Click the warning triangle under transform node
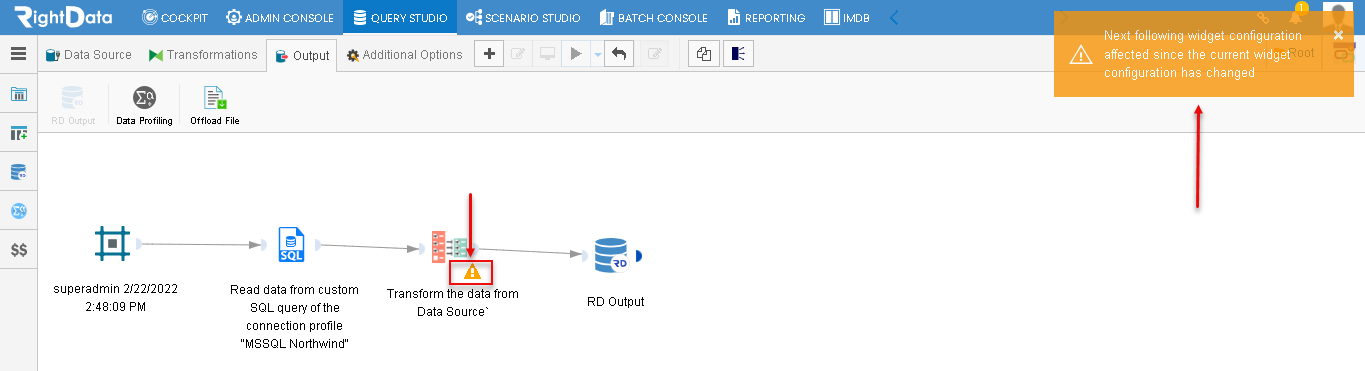This screenshot has height=371, width=1365. (x=472, y=271)
